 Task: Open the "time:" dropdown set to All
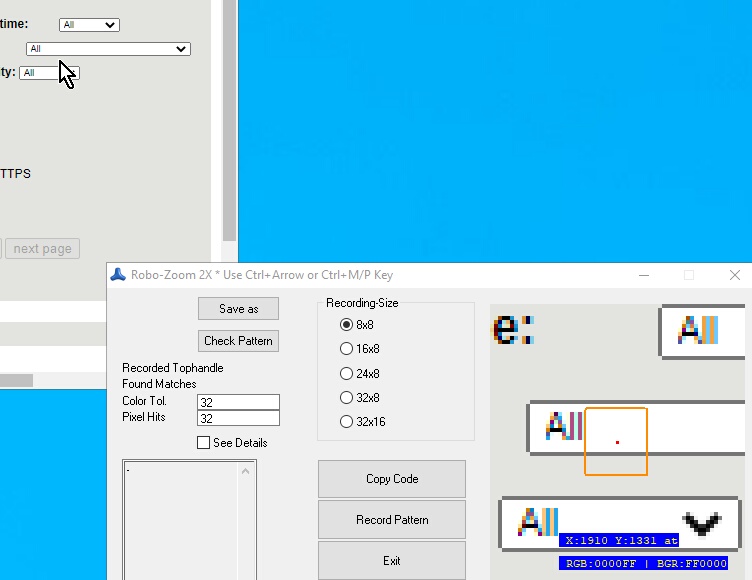[x=89, y=25]
